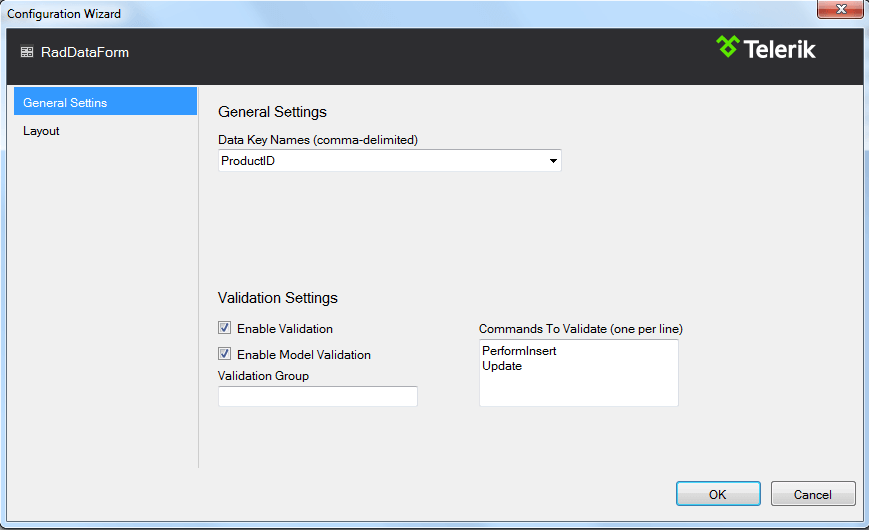Screen dimensions: 869x530
Task: Click the Telerik logo
Action: (765, 48)
